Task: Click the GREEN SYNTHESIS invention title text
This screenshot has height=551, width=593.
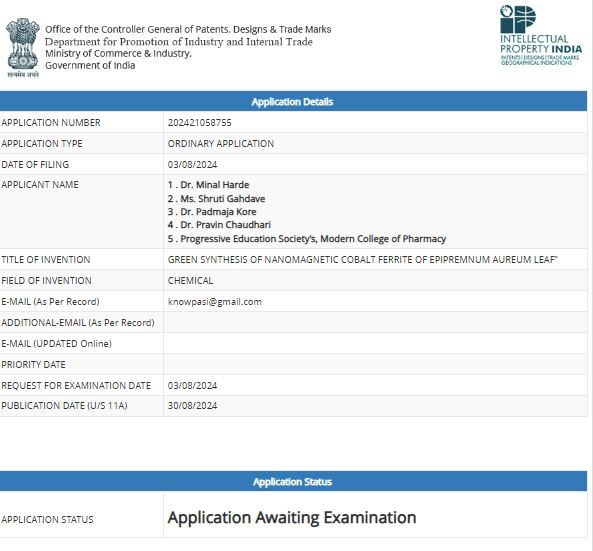Action: click(x=363, y=260)
